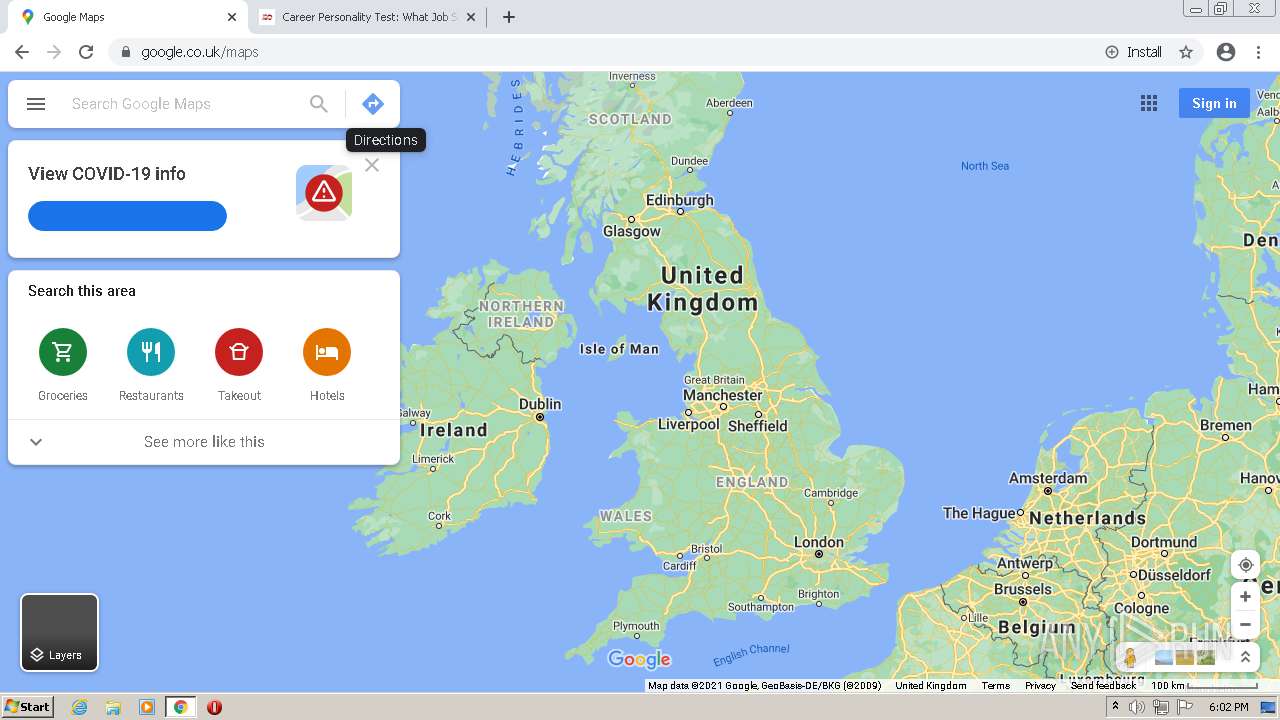Open the Terms link
Image resolution: width=1280 pixels, height=720 pixels.
click(x=995, y=686)
